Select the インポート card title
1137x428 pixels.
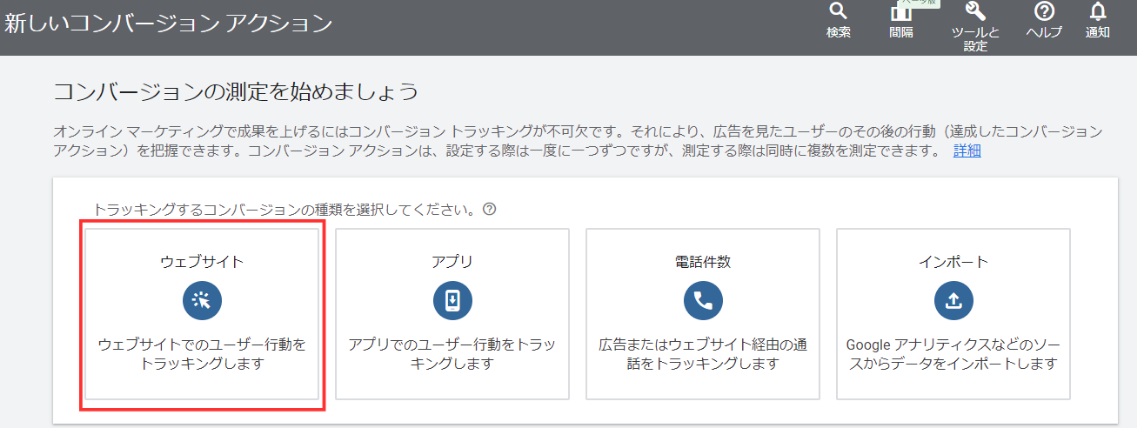954,262
